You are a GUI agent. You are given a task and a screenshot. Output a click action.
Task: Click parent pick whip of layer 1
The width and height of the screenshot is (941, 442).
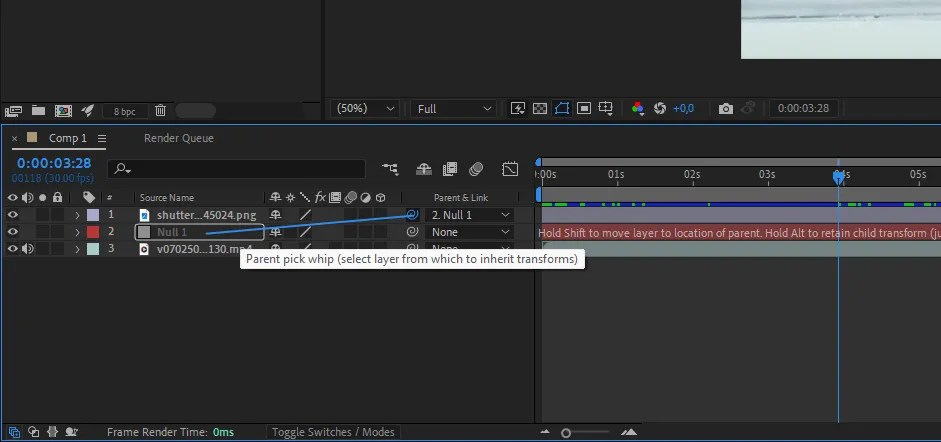pos(412,214)
